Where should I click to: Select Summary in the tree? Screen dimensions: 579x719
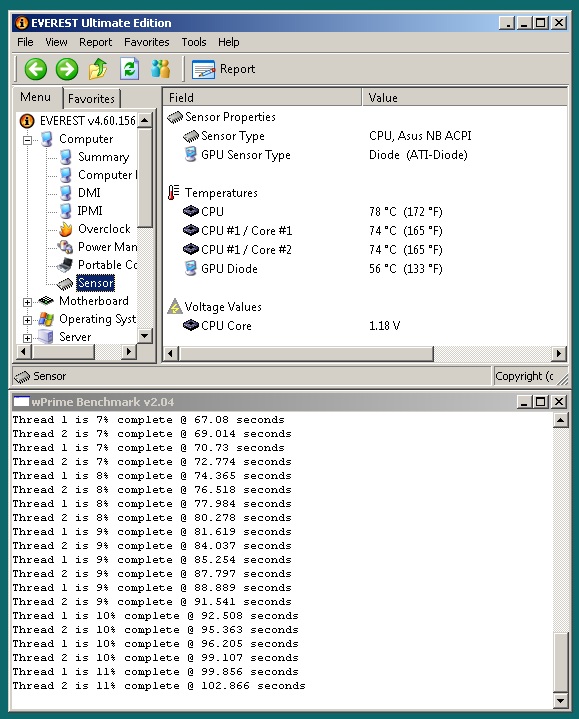tap(104, 157)
